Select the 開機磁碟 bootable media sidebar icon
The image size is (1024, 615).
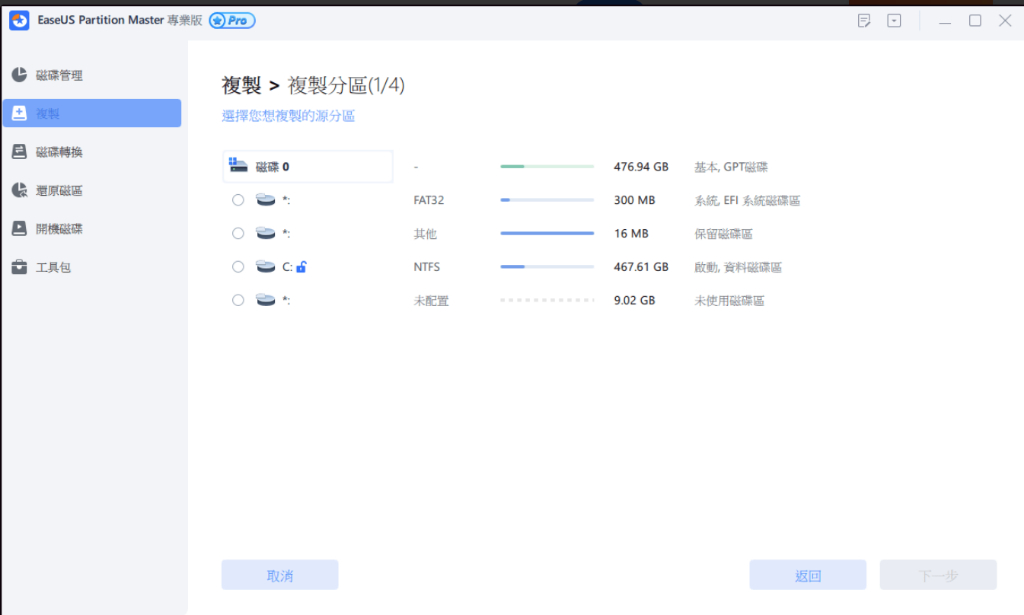[x=19, y=229]
